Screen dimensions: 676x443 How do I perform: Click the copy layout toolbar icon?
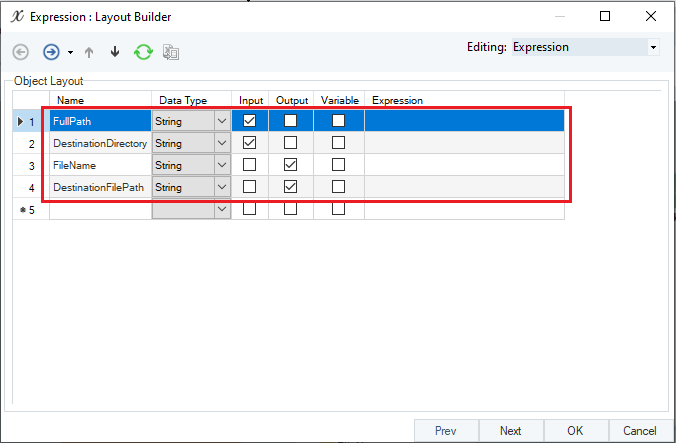click(x=171, y=52)
